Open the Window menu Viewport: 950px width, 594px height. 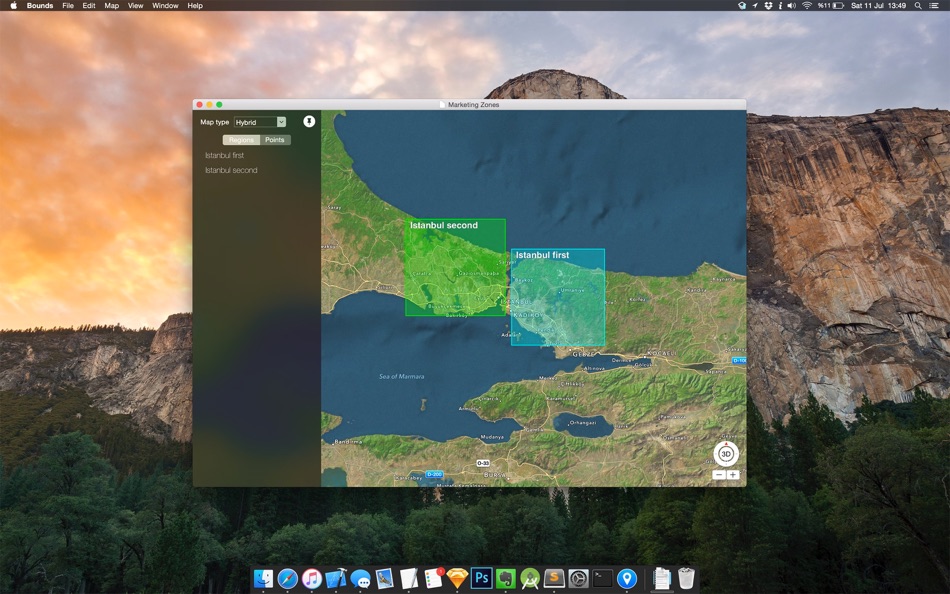point(165,5)
